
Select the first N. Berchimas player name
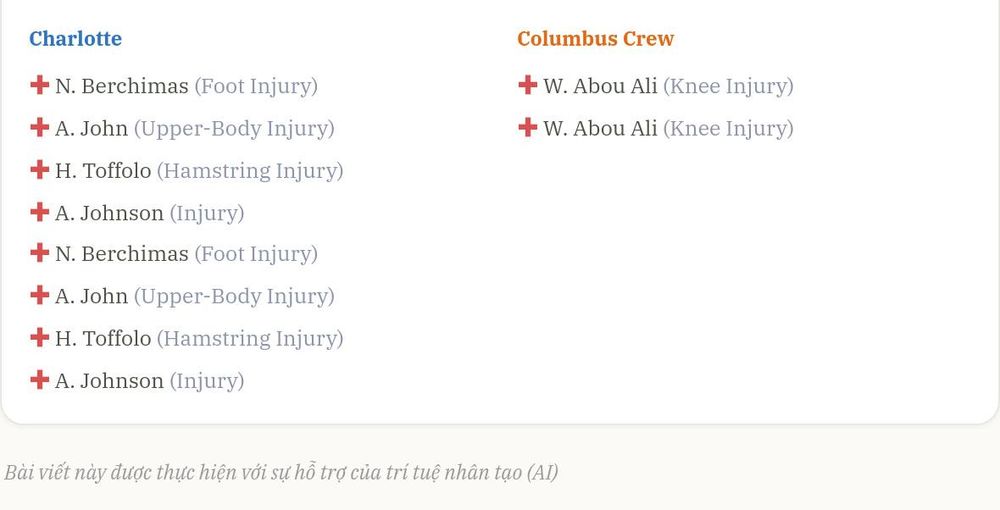click(122, 86)
